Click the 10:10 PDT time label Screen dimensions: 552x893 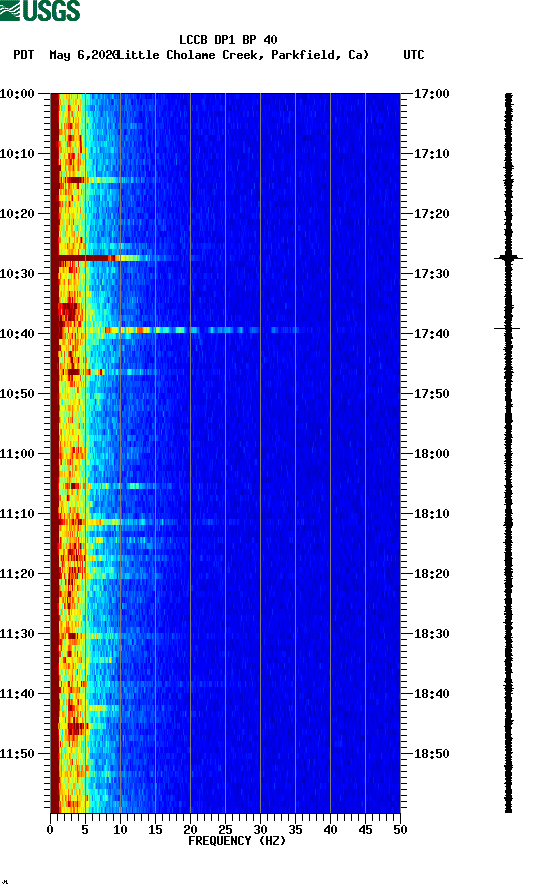17,154
